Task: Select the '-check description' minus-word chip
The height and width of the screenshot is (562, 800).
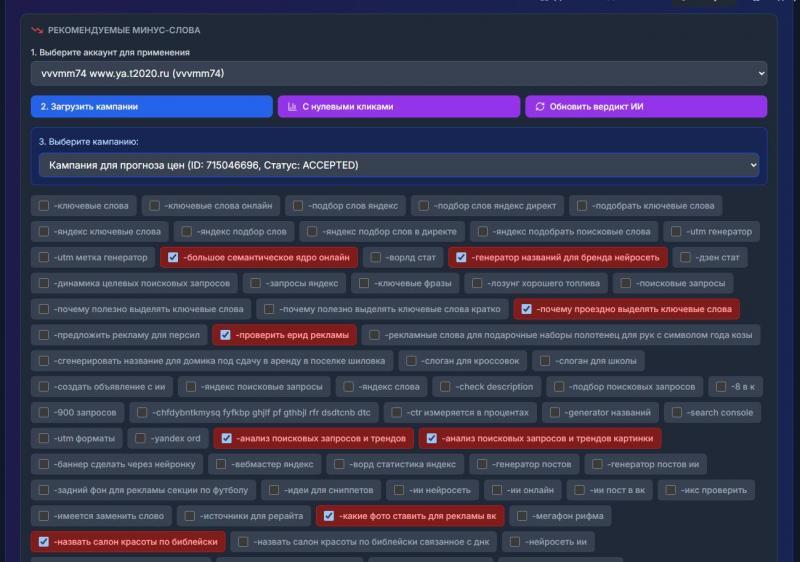Action: tap(487, 387)
